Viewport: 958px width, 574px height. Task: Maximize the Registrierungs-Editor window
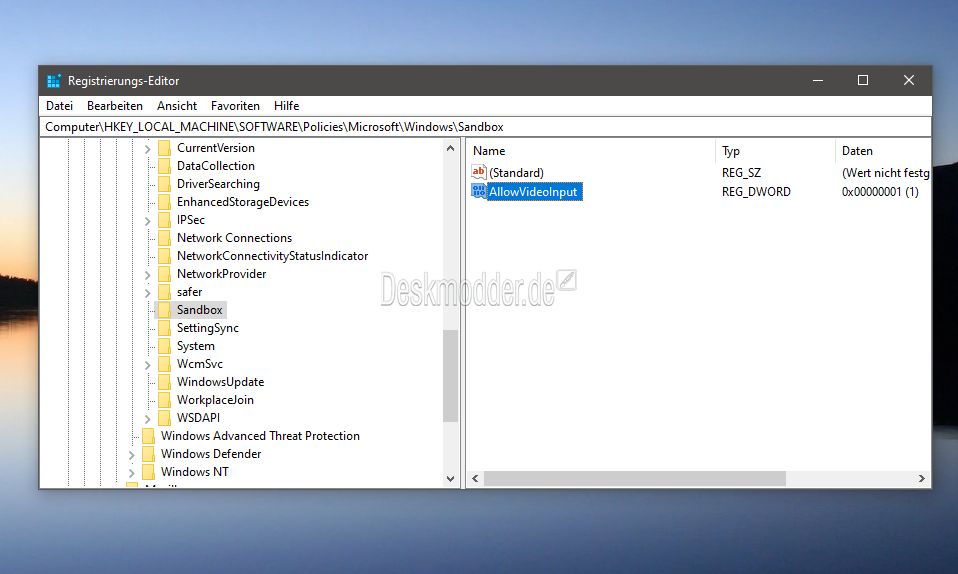(x=863, y=81)
